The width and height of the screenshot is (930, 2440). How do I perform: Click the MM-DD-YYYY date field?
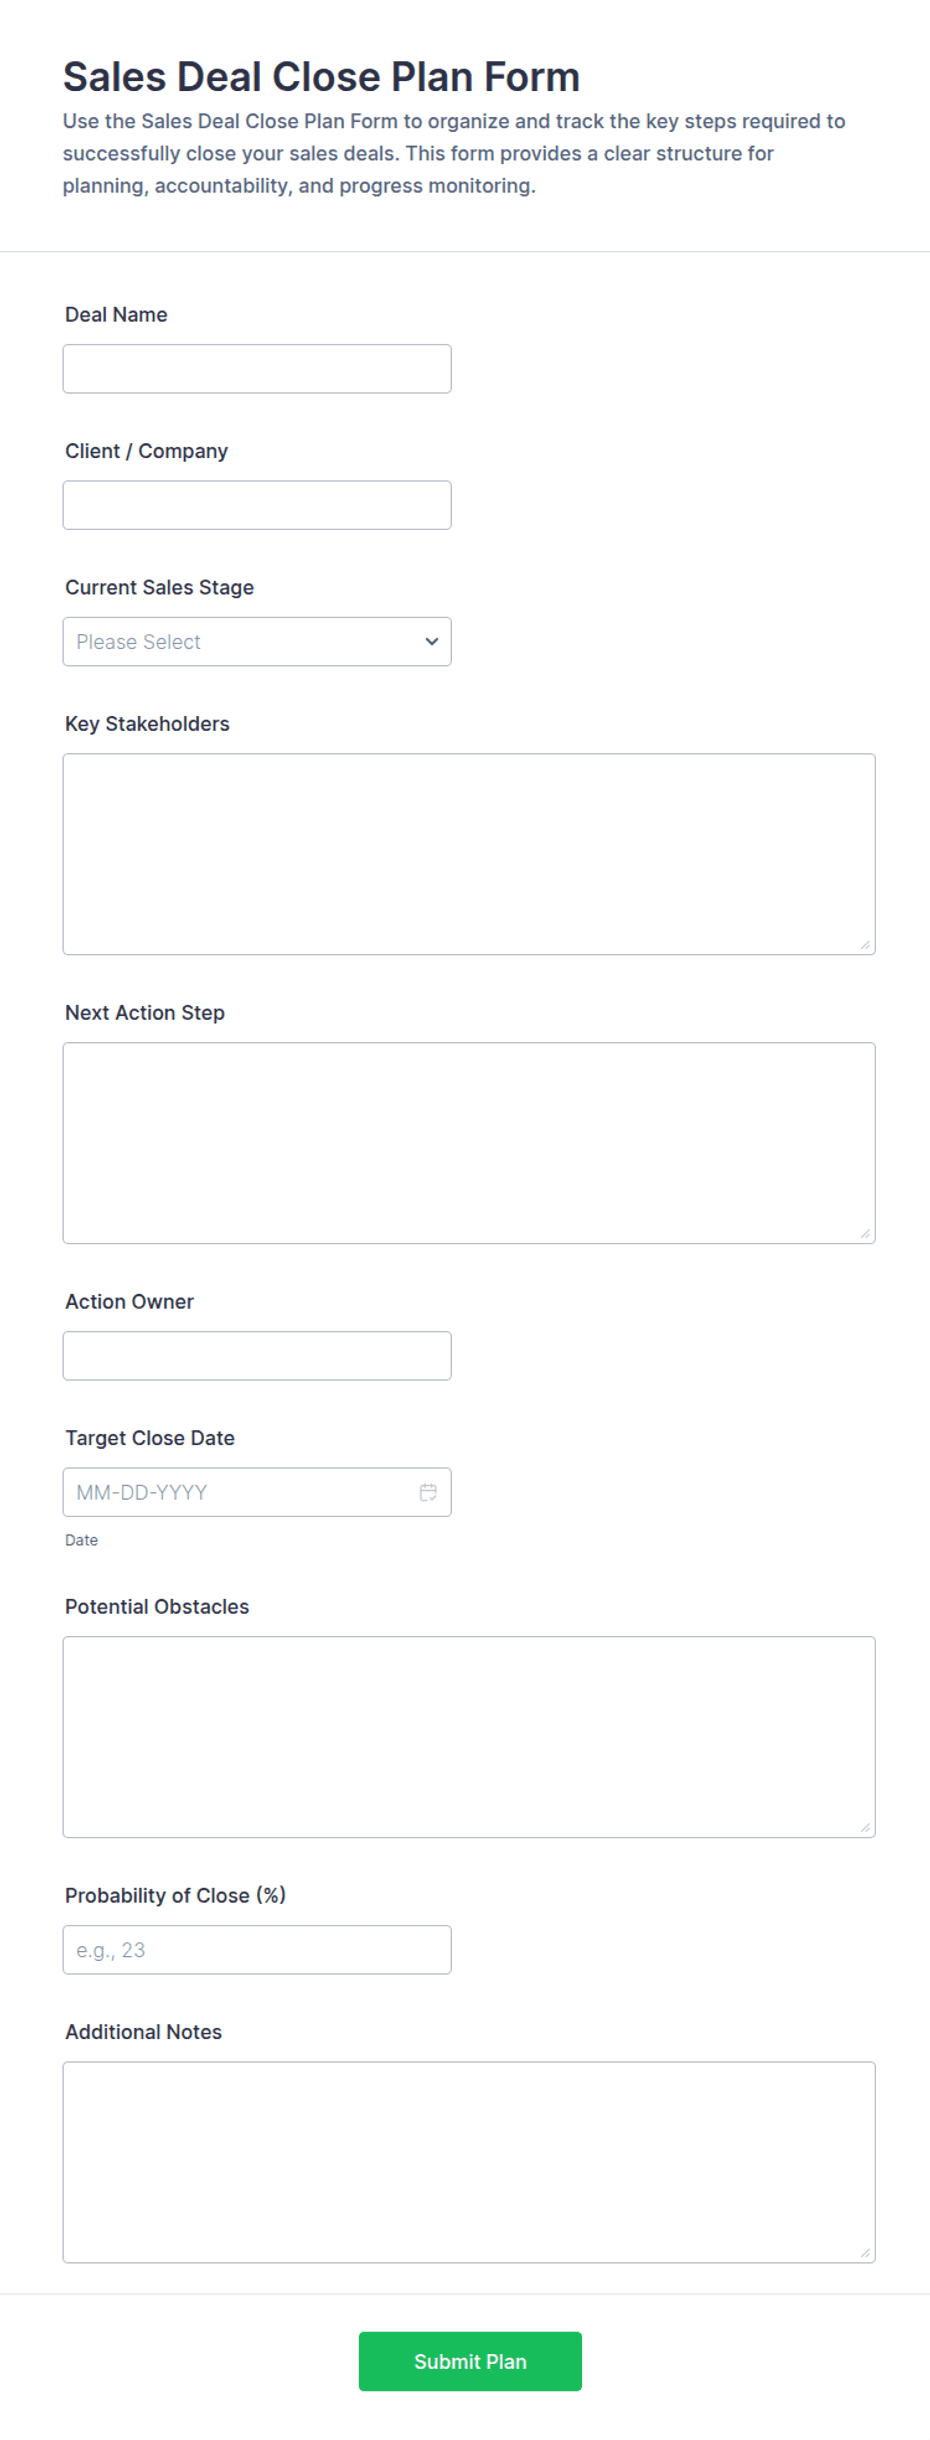point(257,1492)
